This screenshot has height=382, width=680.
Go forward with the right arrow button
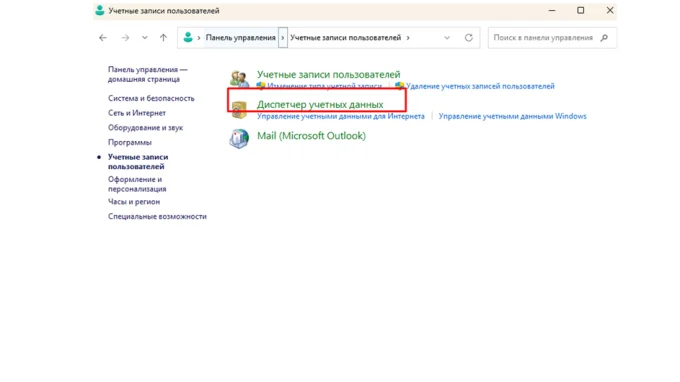click(x=125, y=38)
